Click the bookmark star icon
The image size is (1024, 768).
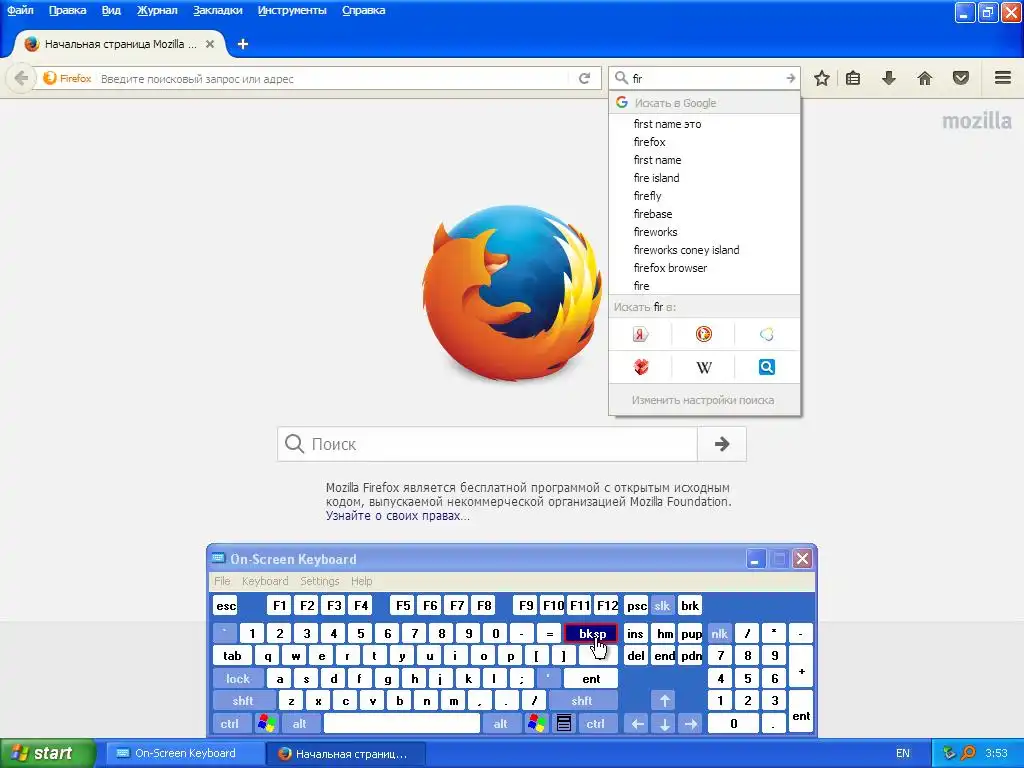tap(822, 78)
